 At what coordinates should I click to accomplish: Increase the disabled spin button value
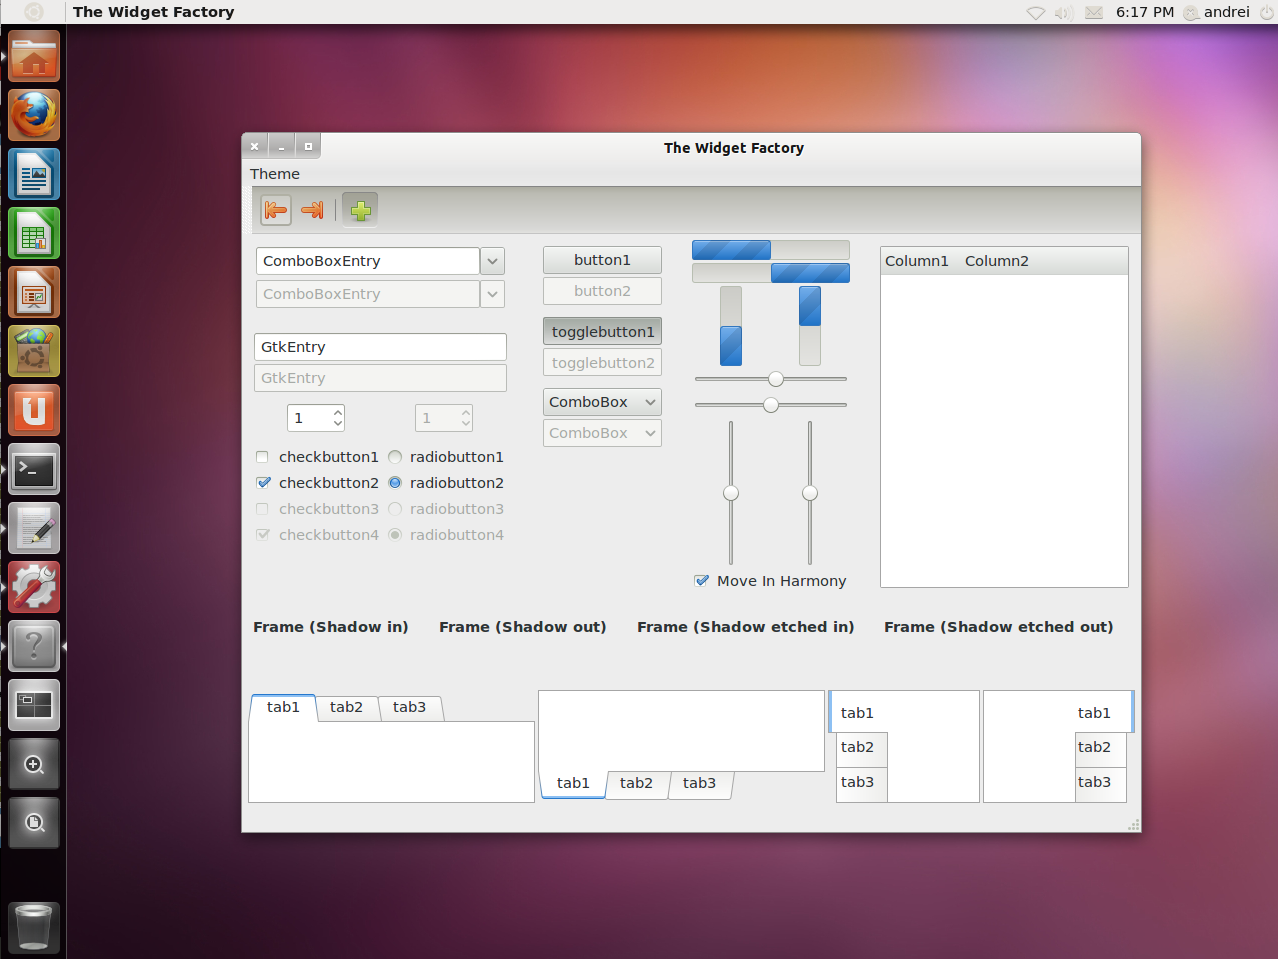pyautogui.click(x=466, y=412)
